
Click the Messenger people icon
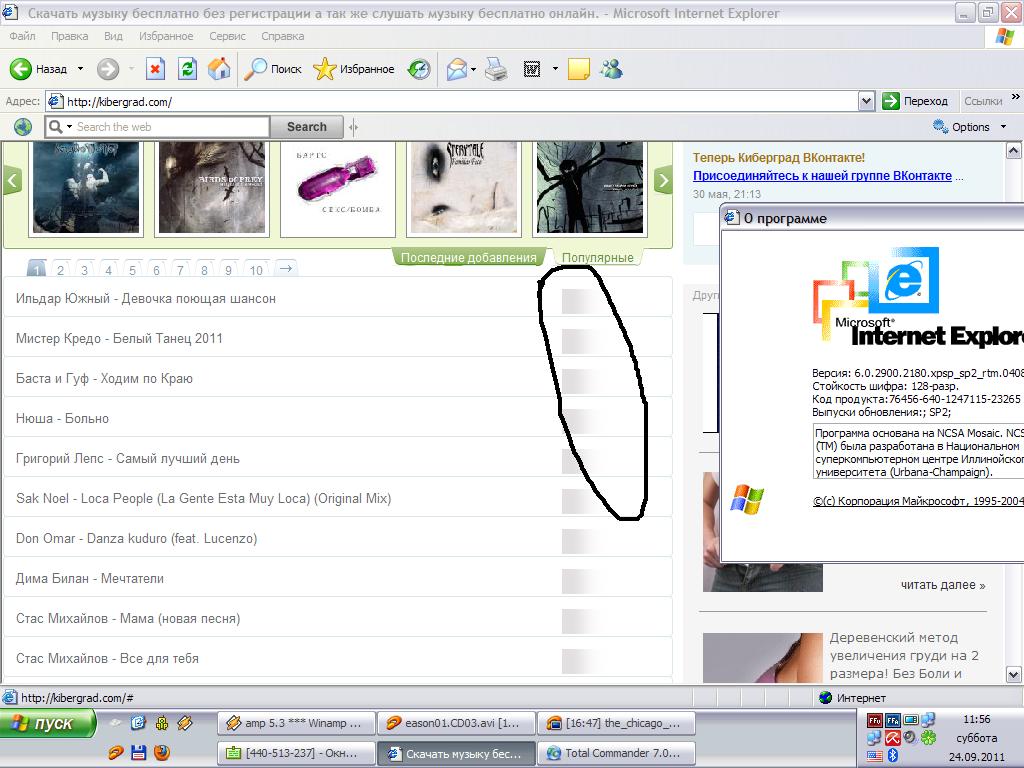coord(612,69)
